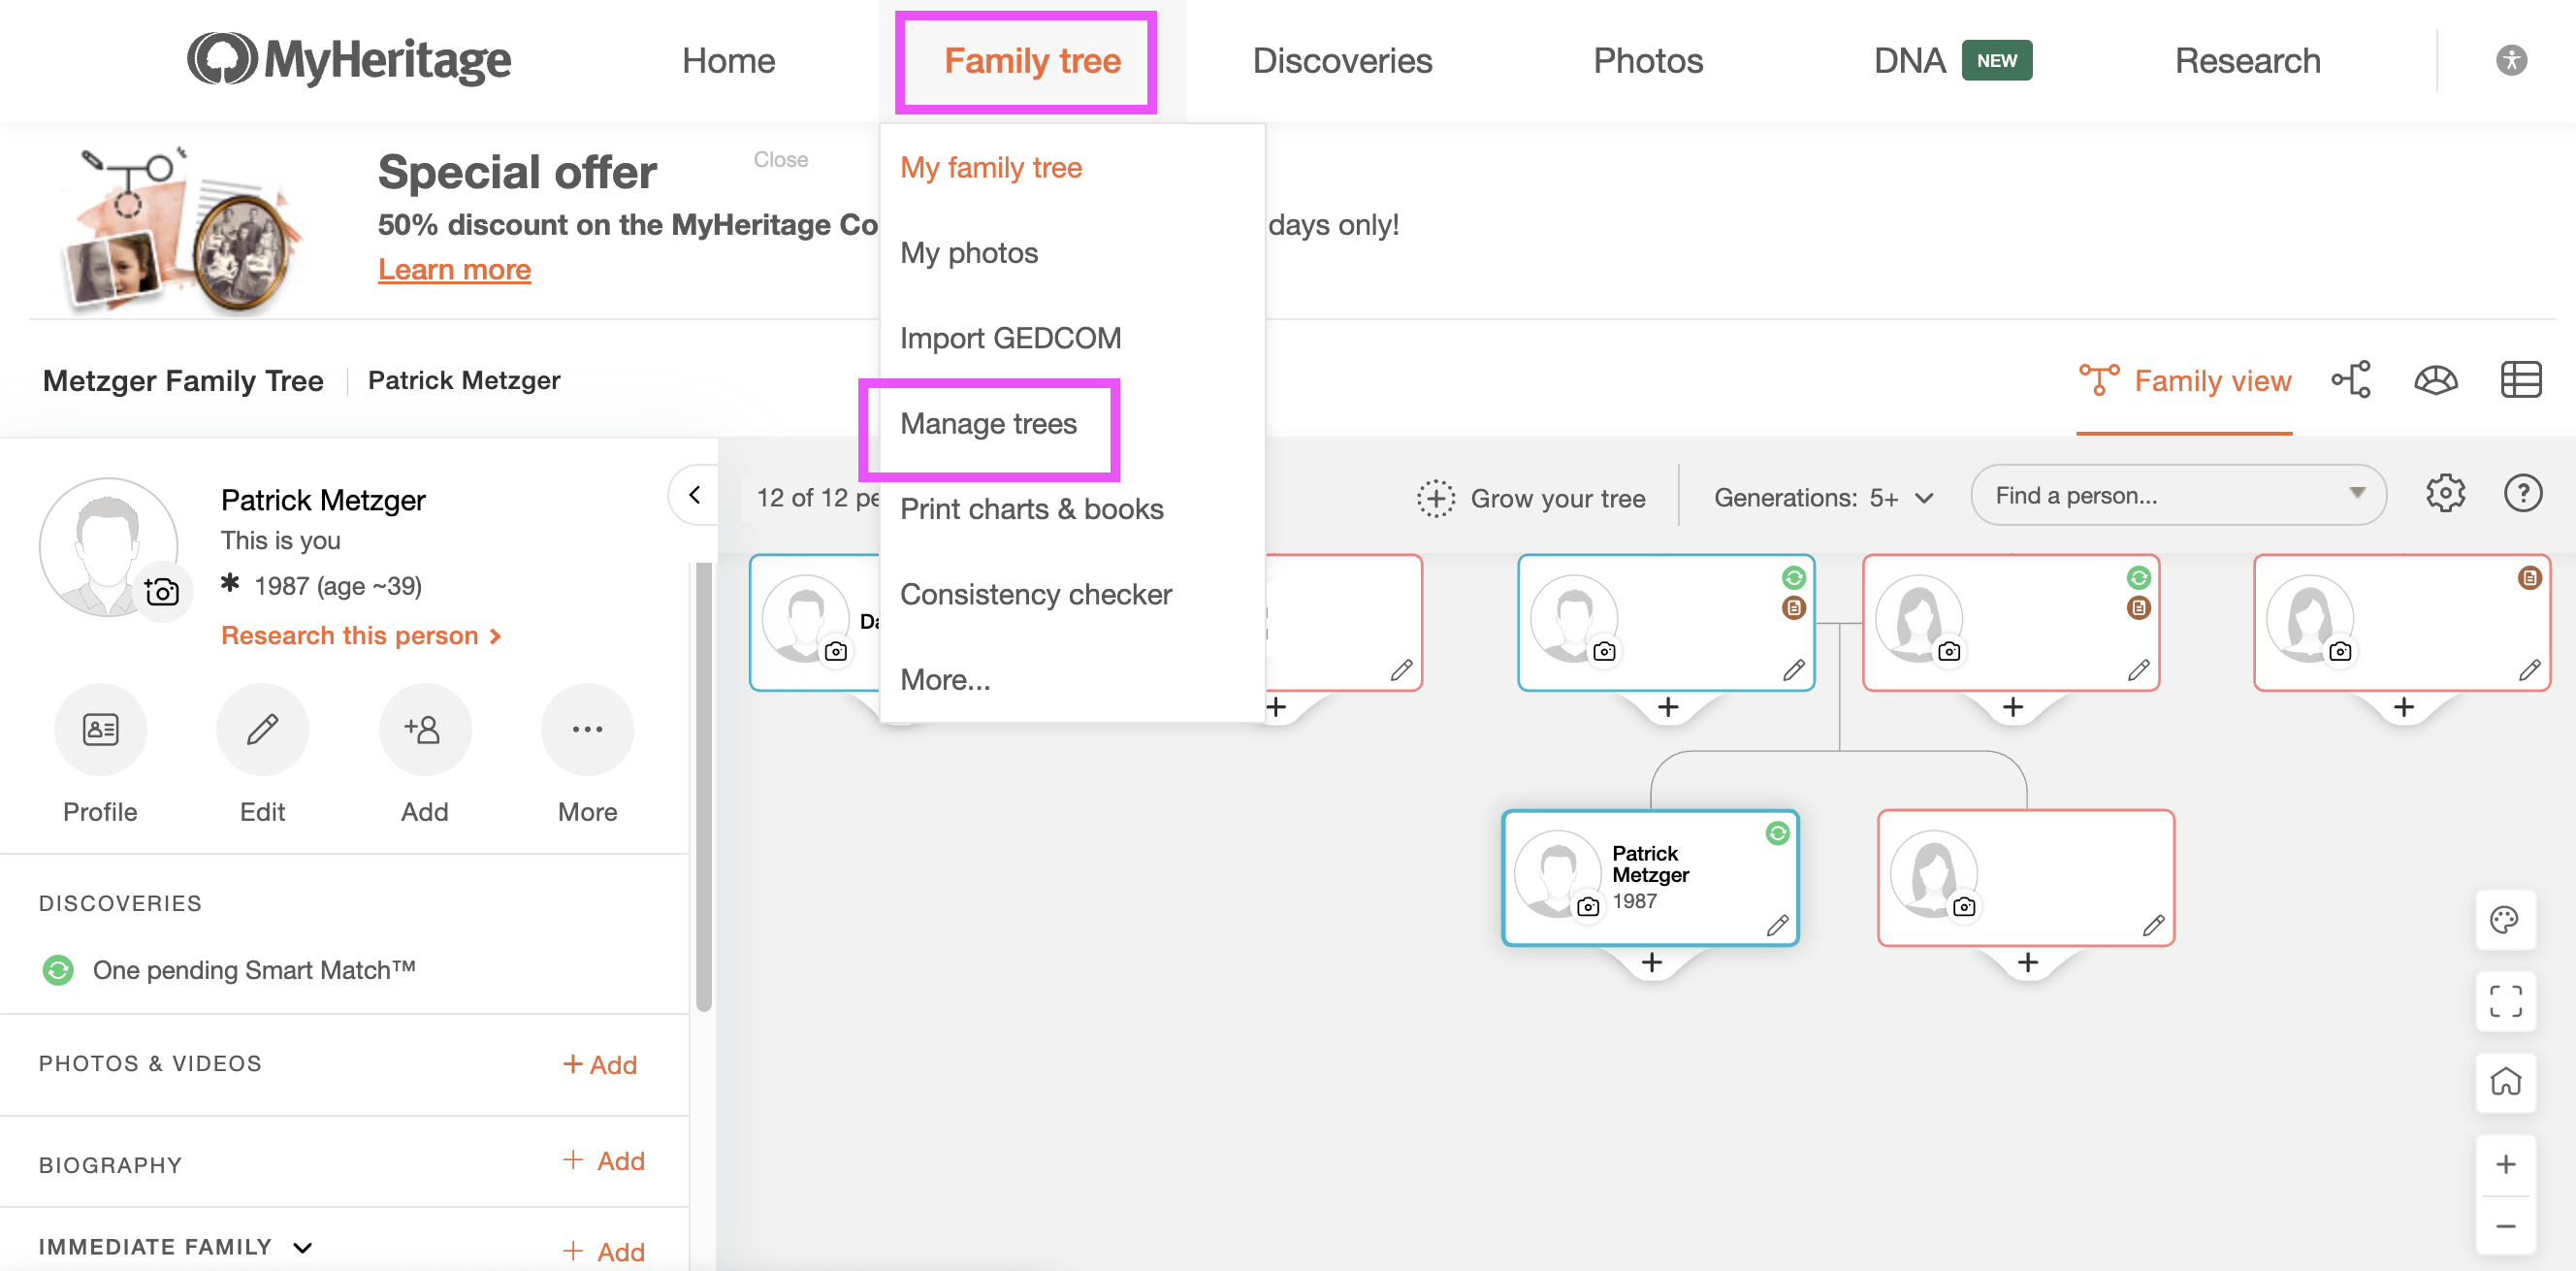Viewport: 2576px width, 1271px height.
Task: Open the pedigree view icon
Action: (x=2350, y=380)
